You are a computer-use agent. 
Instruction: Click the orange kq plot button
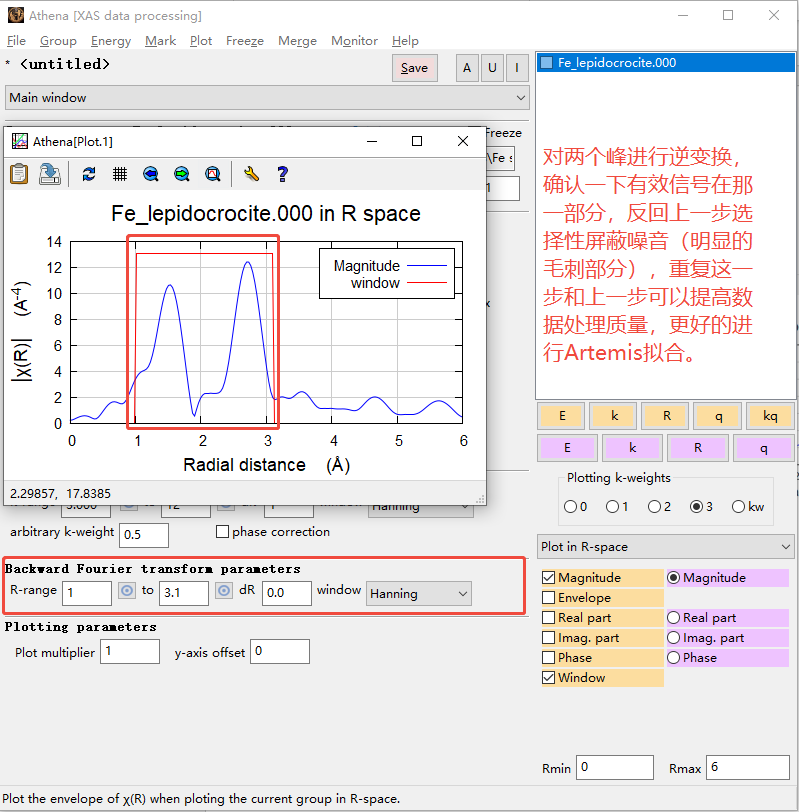pyautogui.click(x=769, y=416)
